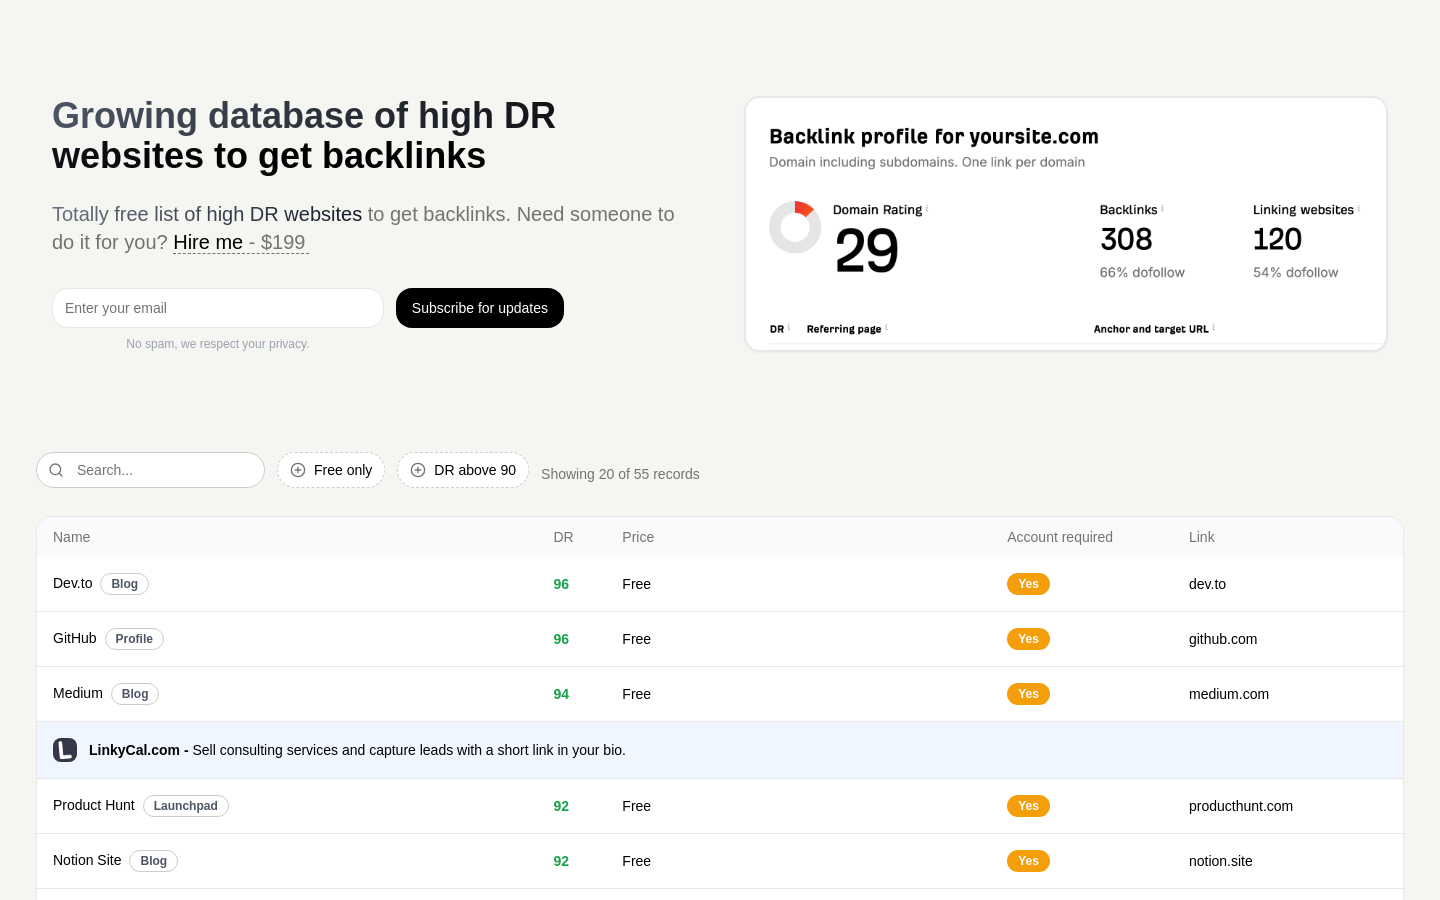Click the Referring page column label
This screenshot has height=900, width=1440.
(x=844, y=329)
